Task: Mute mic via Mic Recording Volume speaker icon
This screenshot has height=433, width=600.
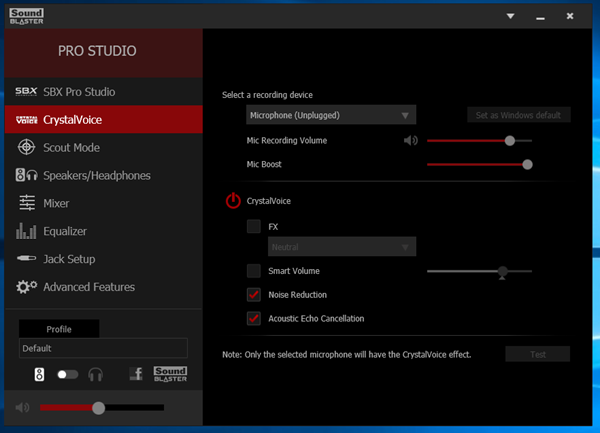Action: tap(411, 141)
